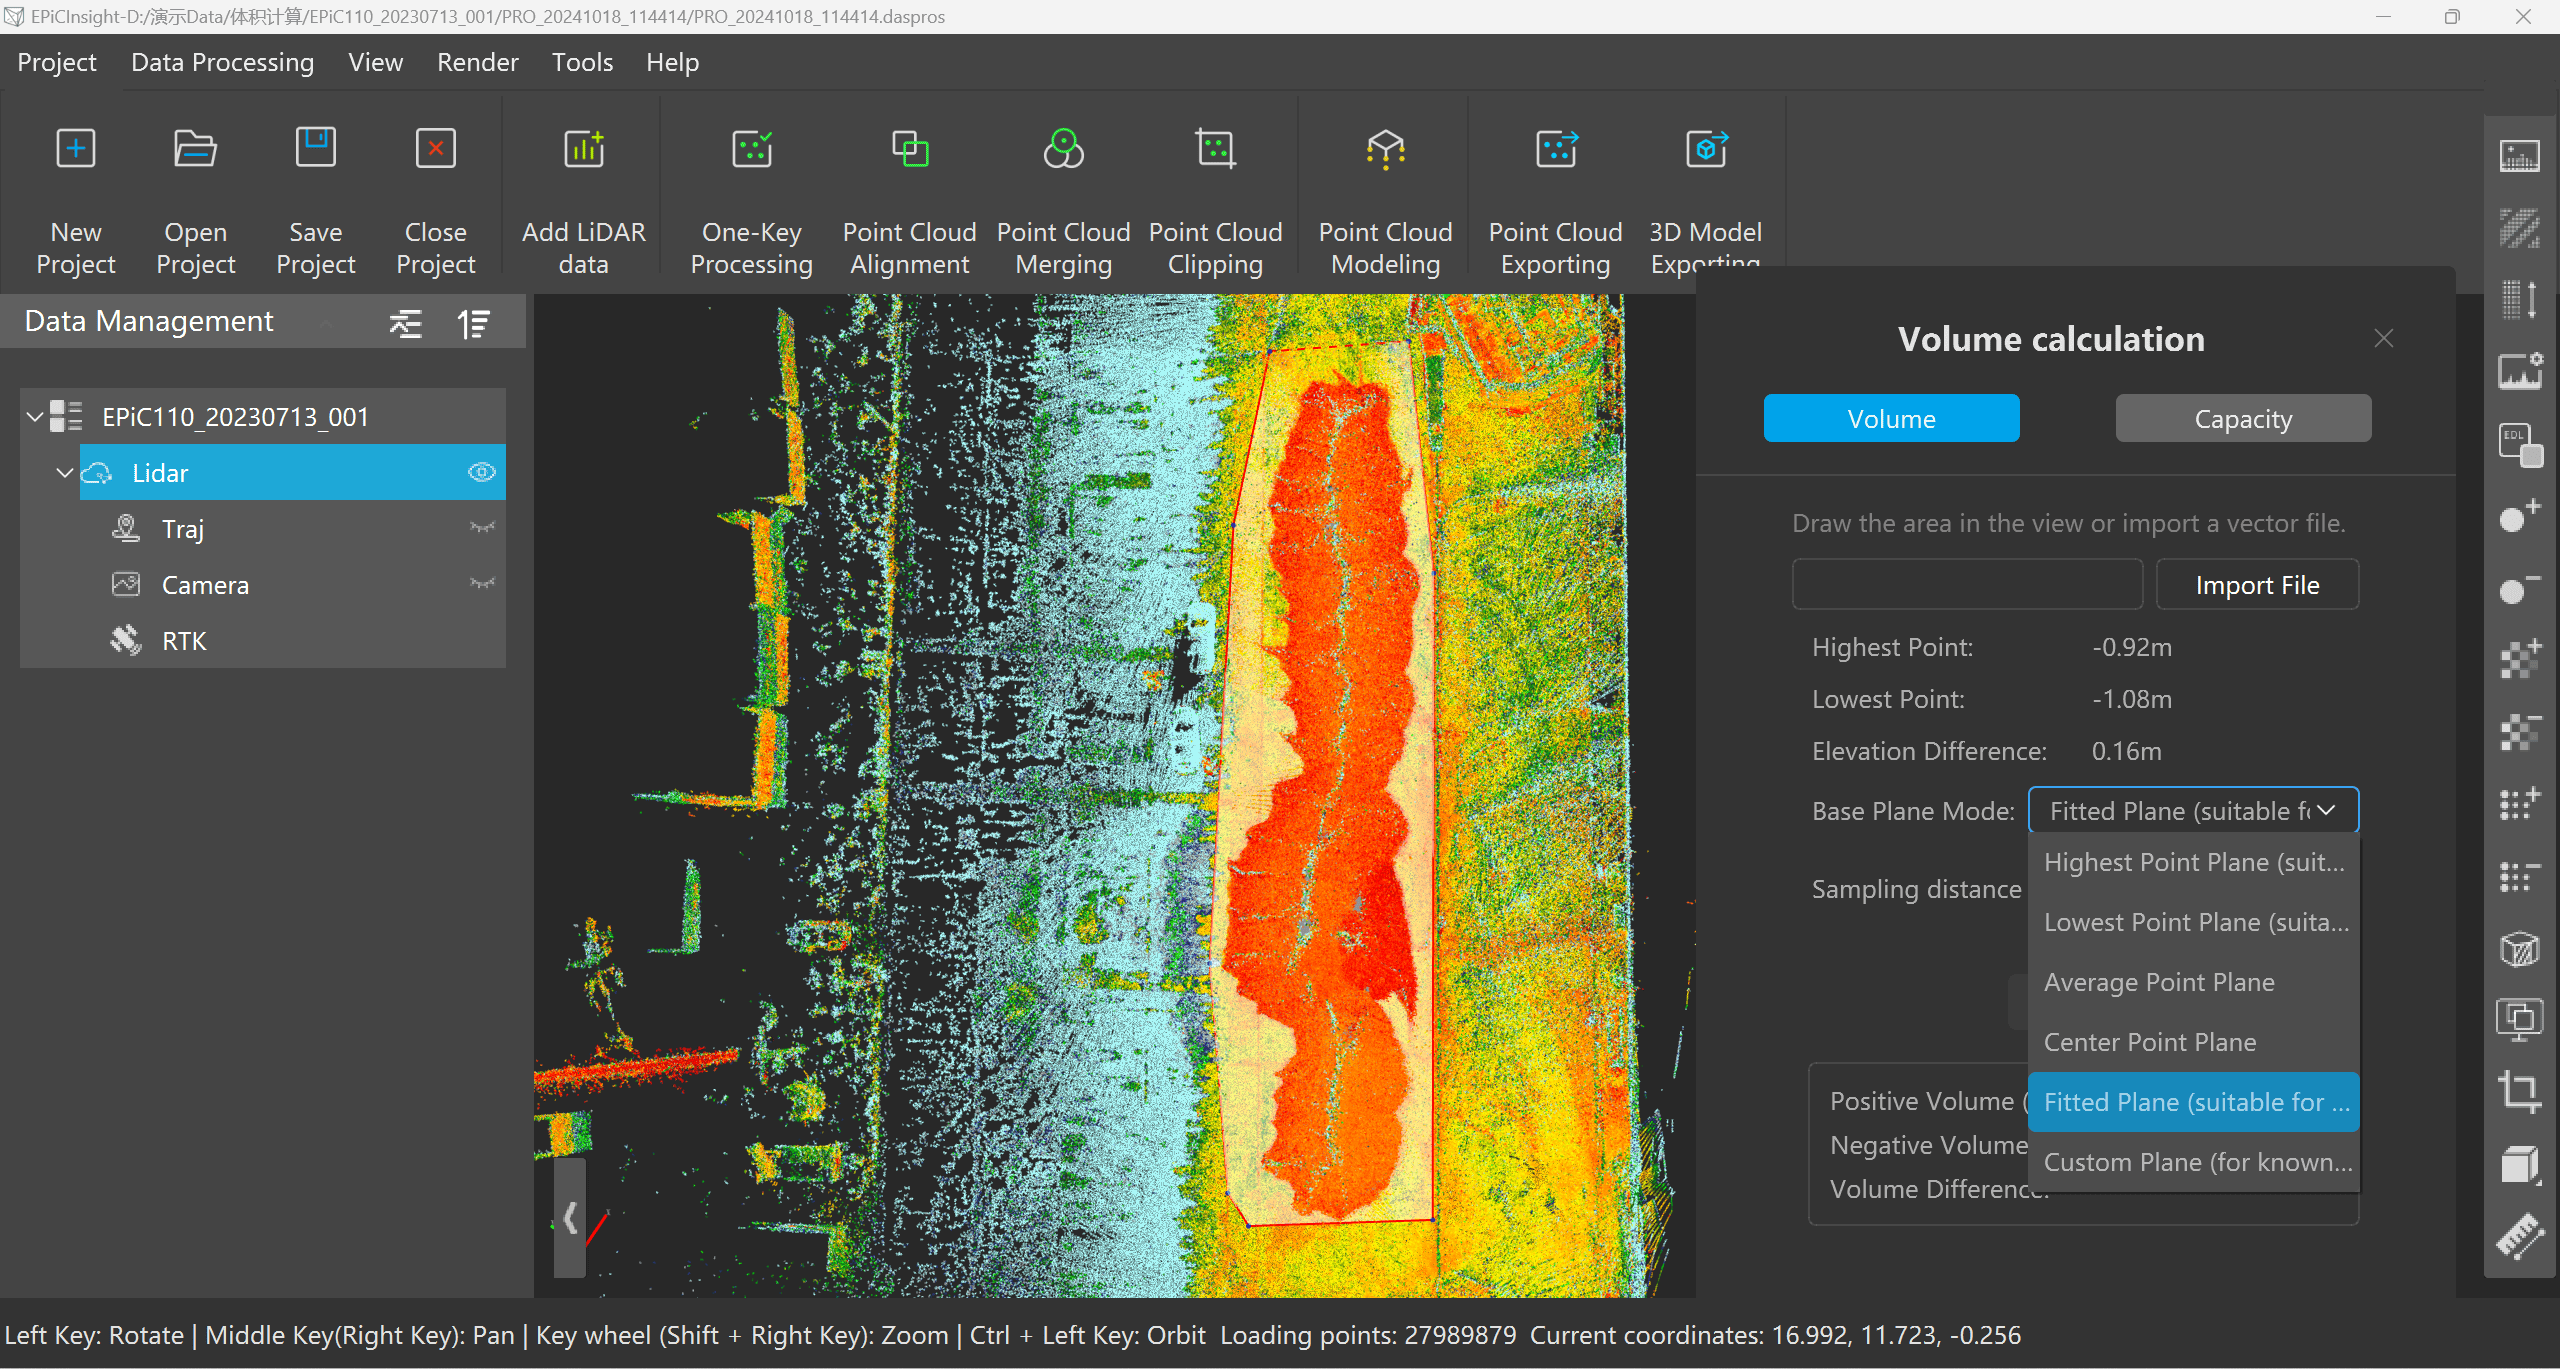Viewport: 2560px width, 1369px height.
Task: Click the crop tool icon in right sidebar
Action: pos(2519,1090)
